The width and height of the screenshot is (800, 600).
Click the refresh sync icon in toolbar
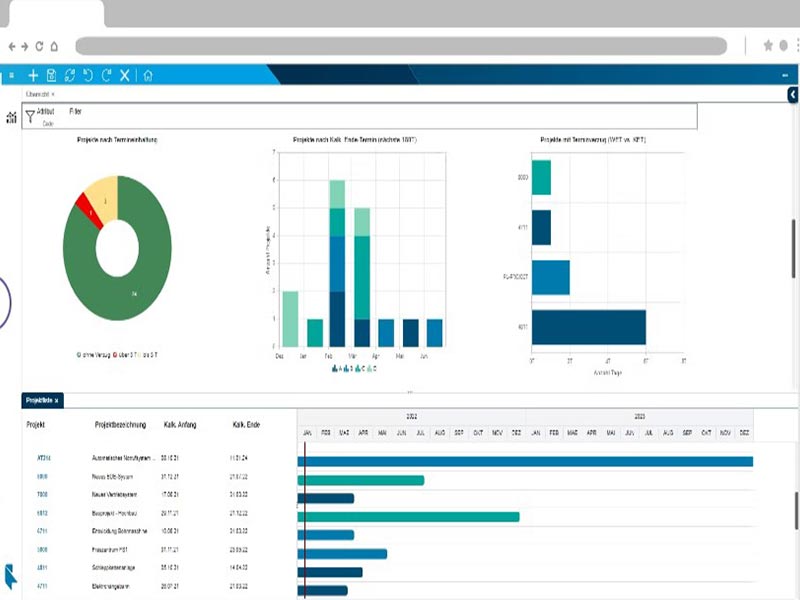[x=69, y=75]
